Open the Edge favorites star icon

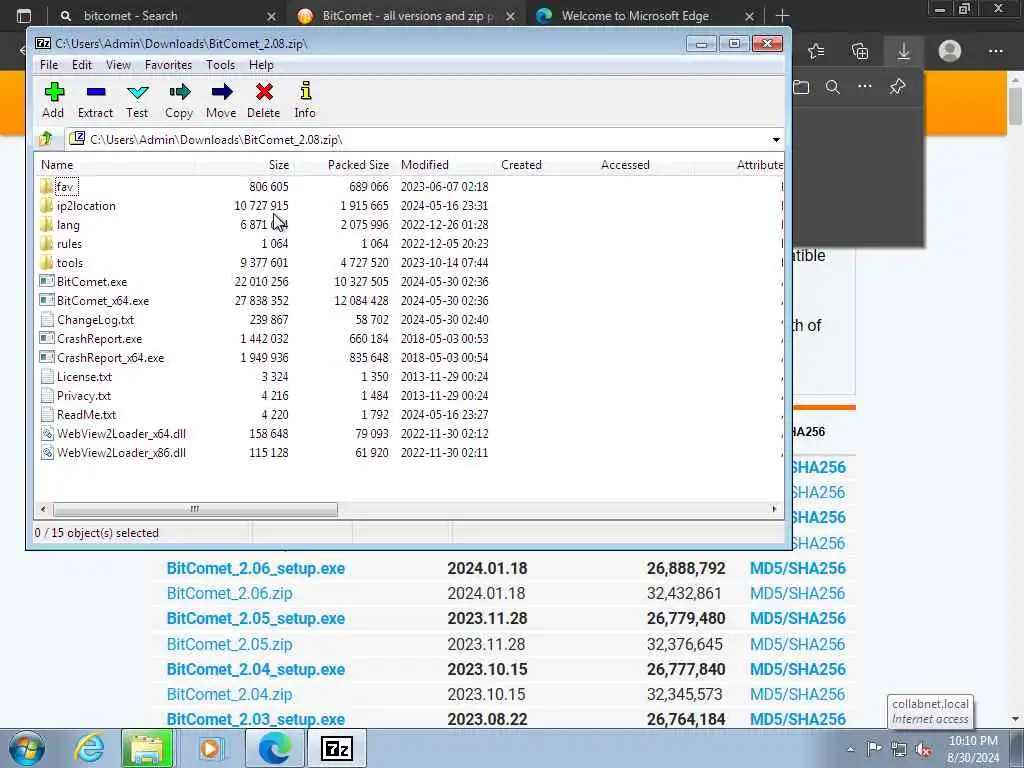click(x=816, y=51)
